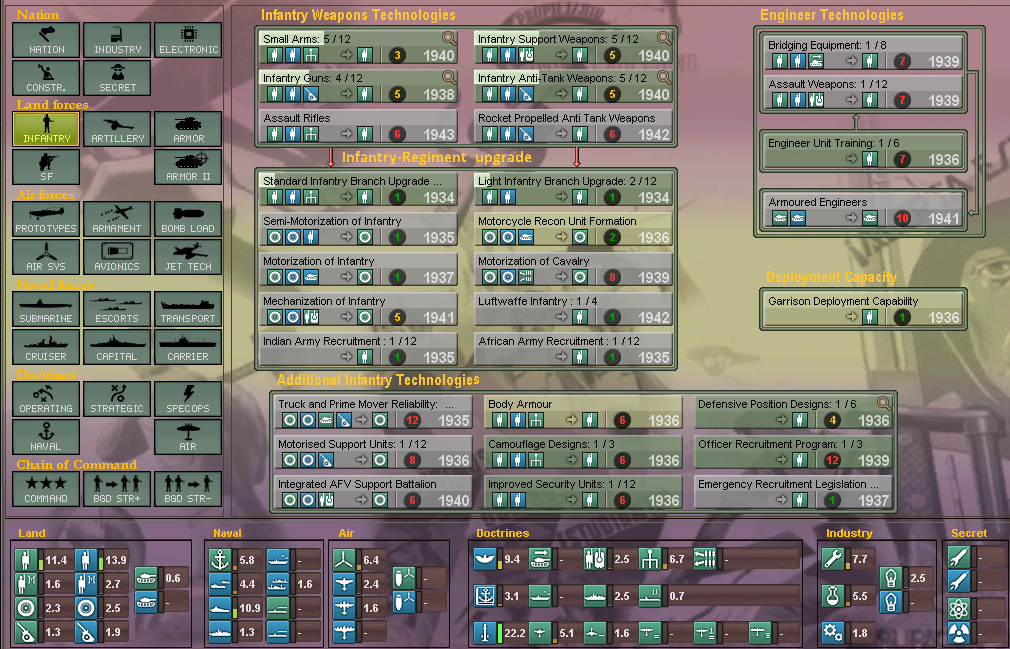1010x649 pixels.
Task: Select Camouflage Designs technology
Action: [583, 452]
